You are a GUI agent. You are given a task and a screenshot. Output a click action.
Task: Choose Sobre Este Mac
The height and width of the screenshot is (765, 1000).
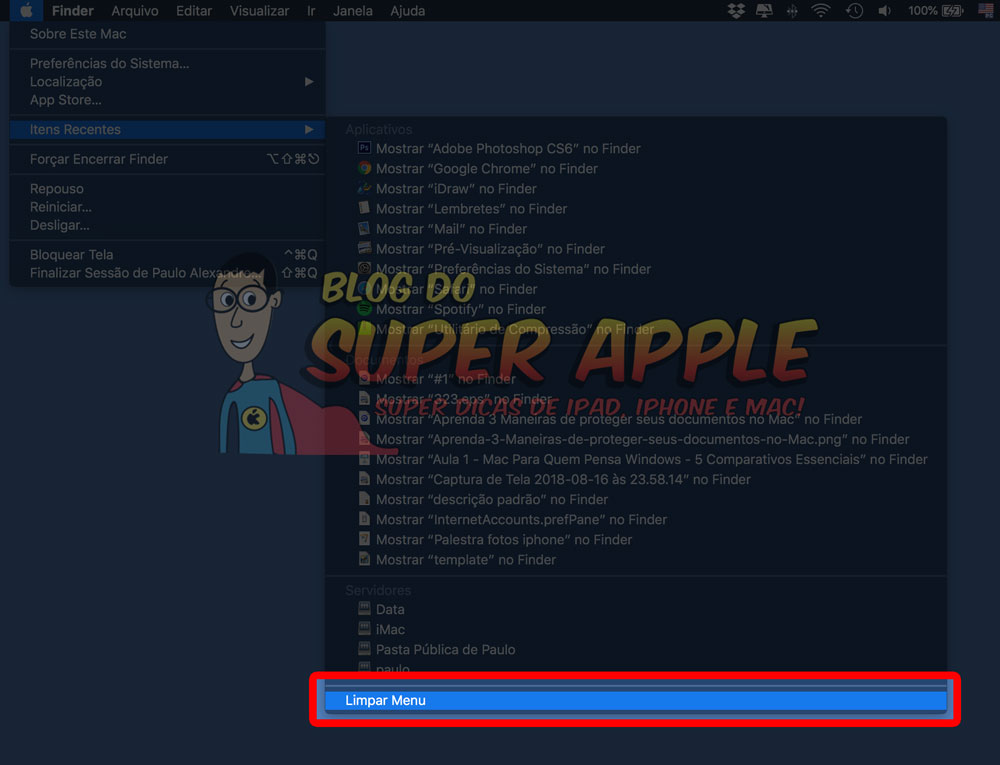[x=78, y=34]
